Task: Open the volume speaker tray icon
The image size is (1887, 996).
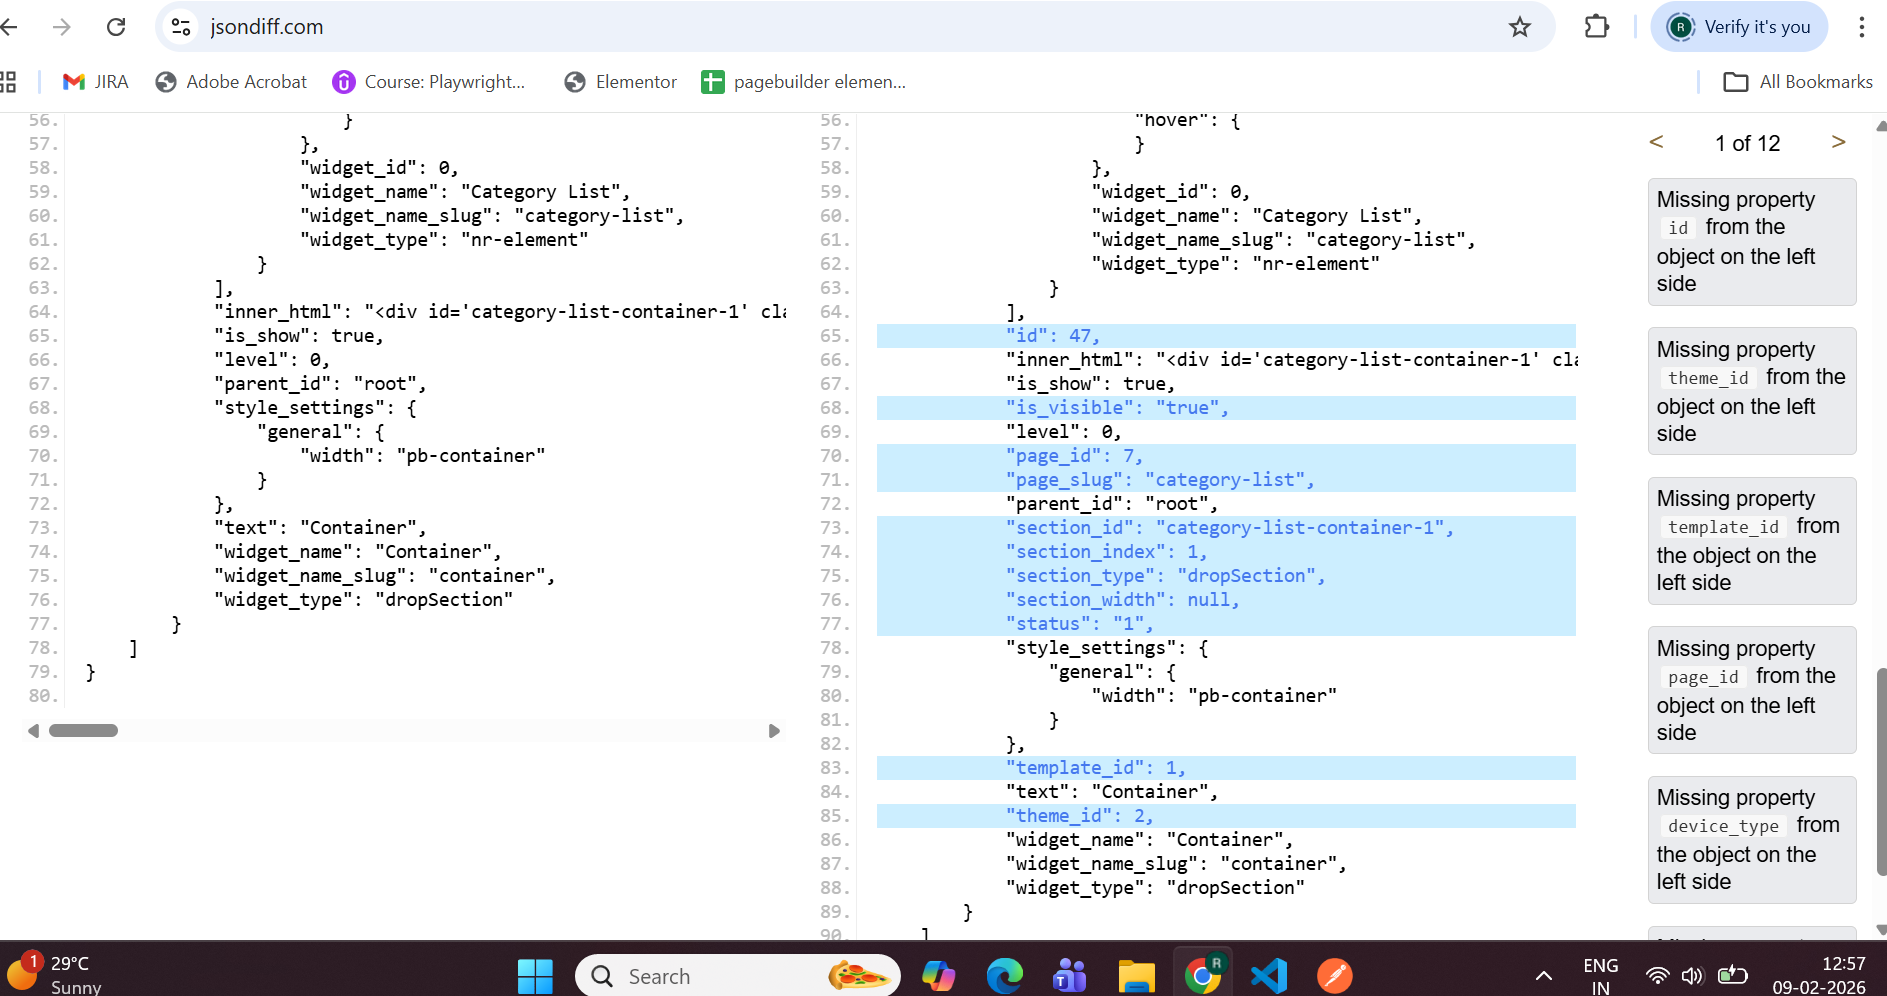Action: point(1692,976)
